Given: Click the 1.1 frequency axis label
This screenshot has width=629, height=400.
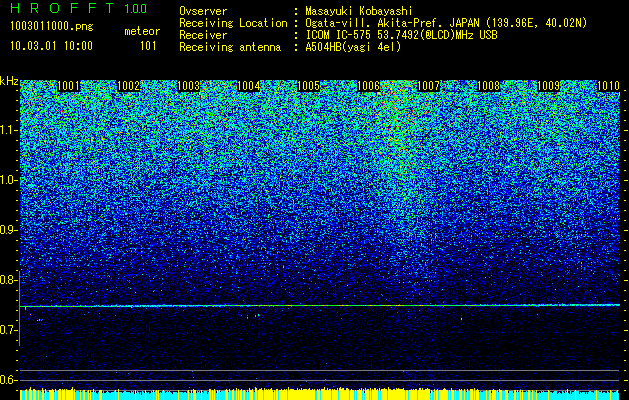Looking at the screenshot, I should (8, 130).
